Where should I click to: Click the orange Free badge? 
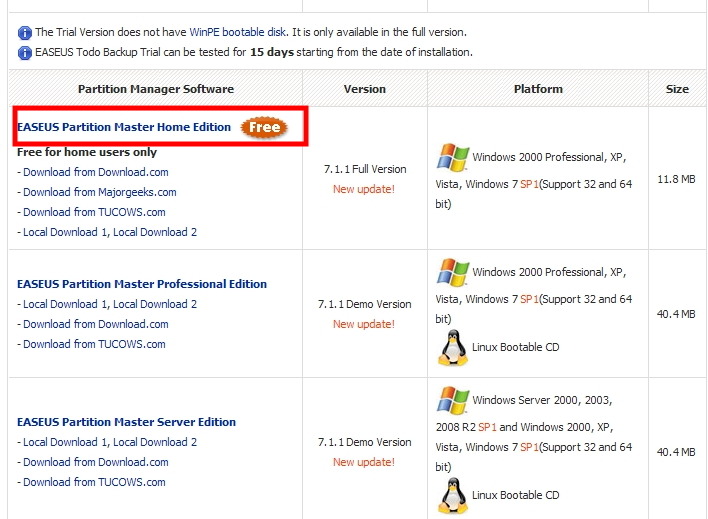(263, 127)
